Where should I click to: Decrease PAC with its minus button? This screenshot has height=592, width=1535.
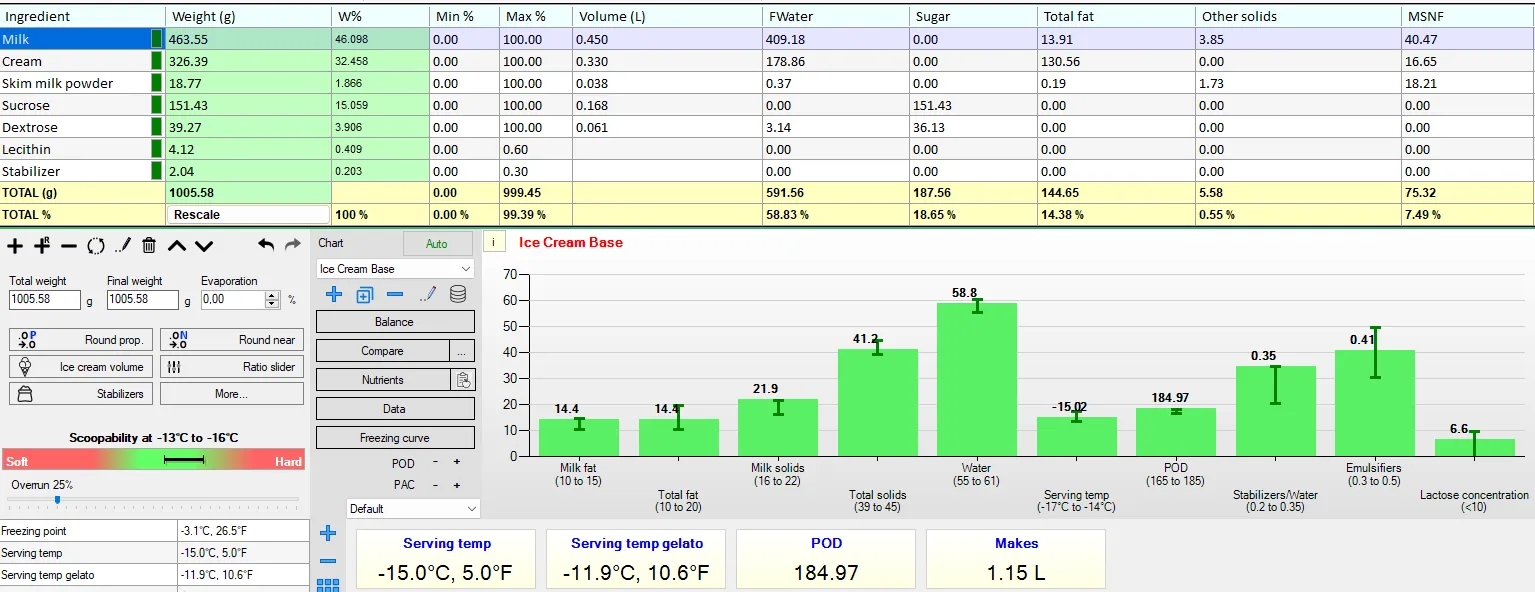coord(435,485)
